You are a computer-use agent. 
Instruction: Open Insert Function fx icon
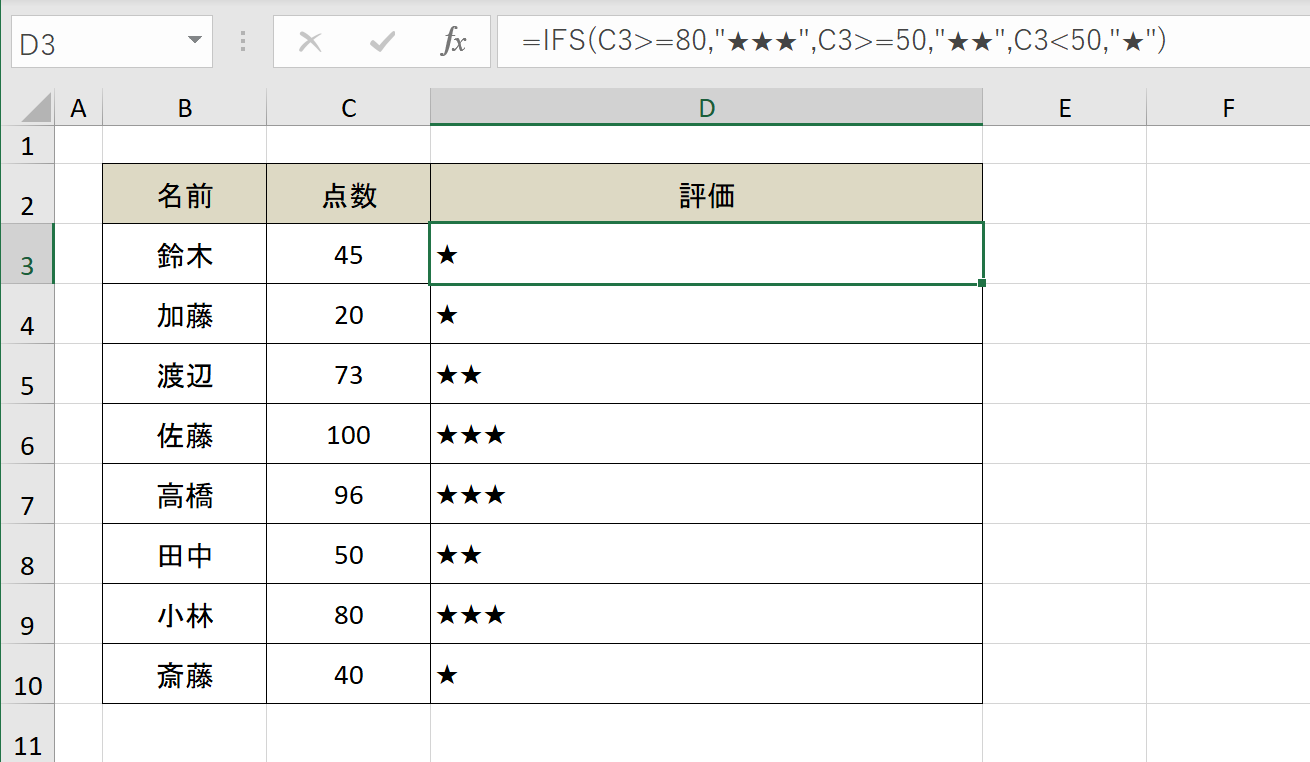[454, 42]
